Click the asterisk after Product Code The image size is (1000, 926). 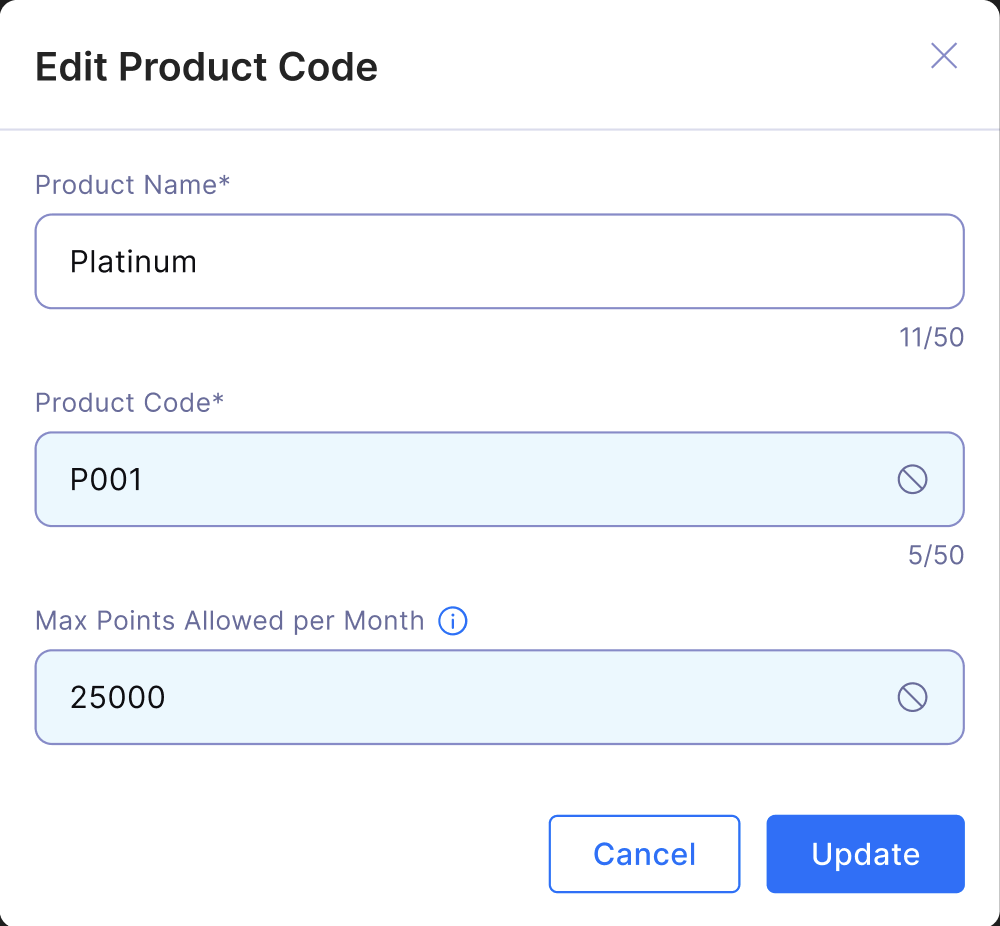[x=218, y=401]
